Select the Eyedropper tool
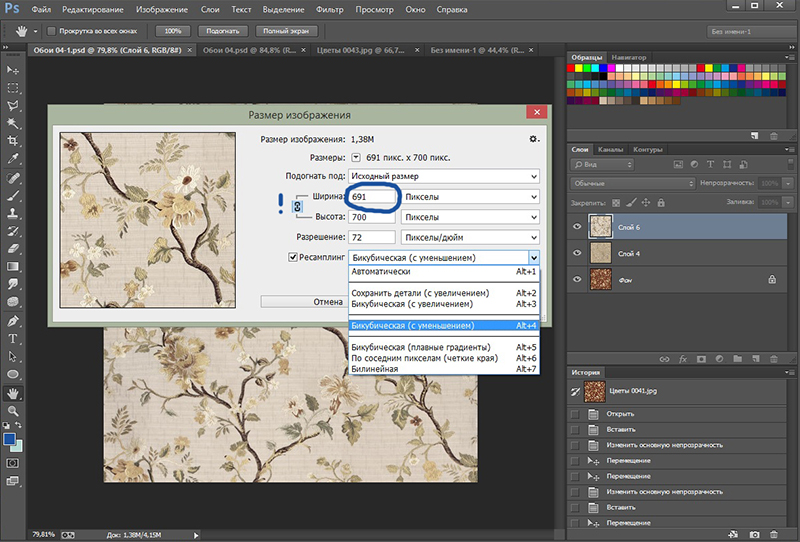 (x=13, y=159)
